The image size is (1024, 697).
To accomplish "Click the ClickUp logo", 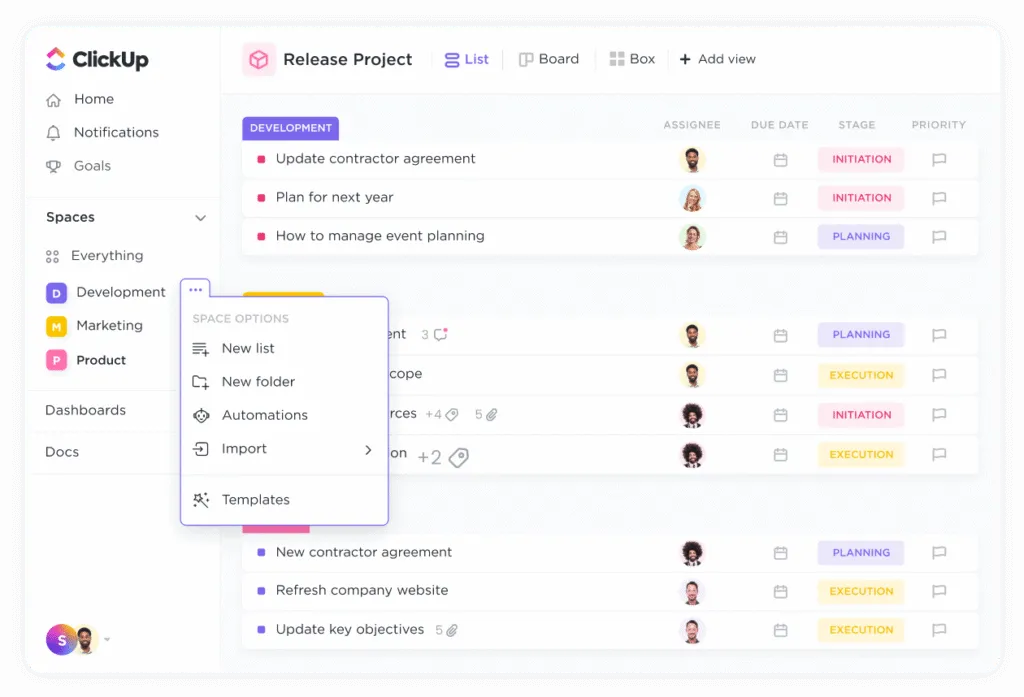I will coord(97,59).
